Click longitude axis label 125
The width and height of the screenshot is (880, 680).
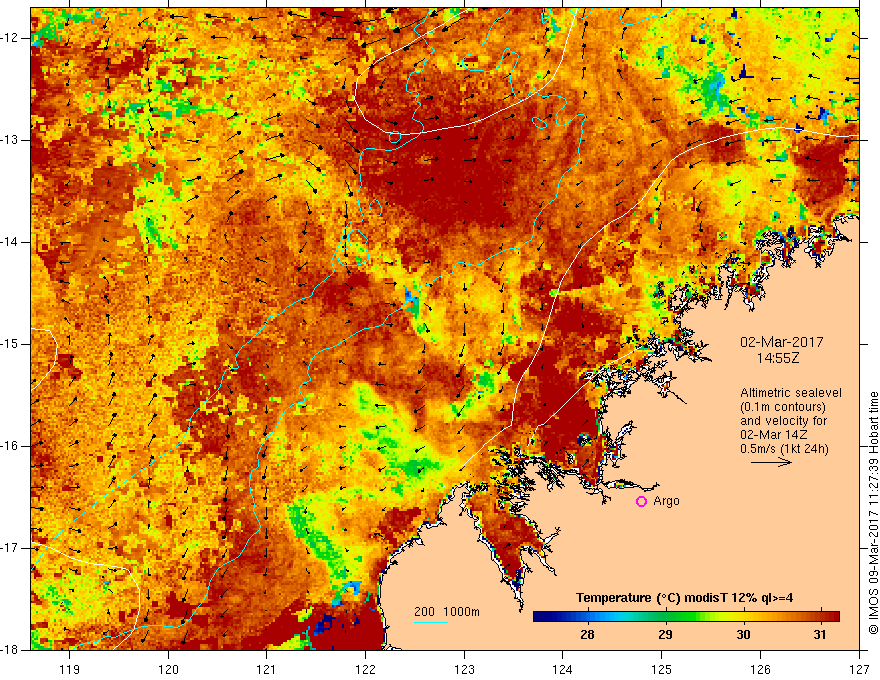pyautogui.click(x=662, y=669)
